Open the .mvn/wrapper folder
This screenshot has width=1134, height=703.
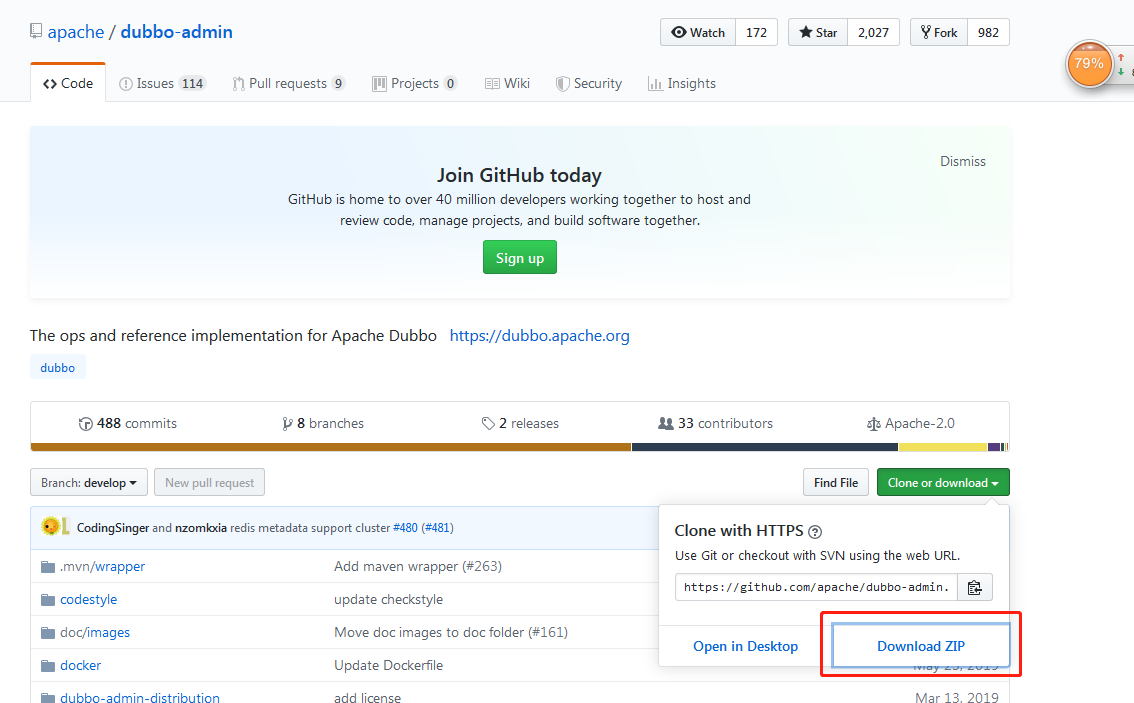pos(103,566)
